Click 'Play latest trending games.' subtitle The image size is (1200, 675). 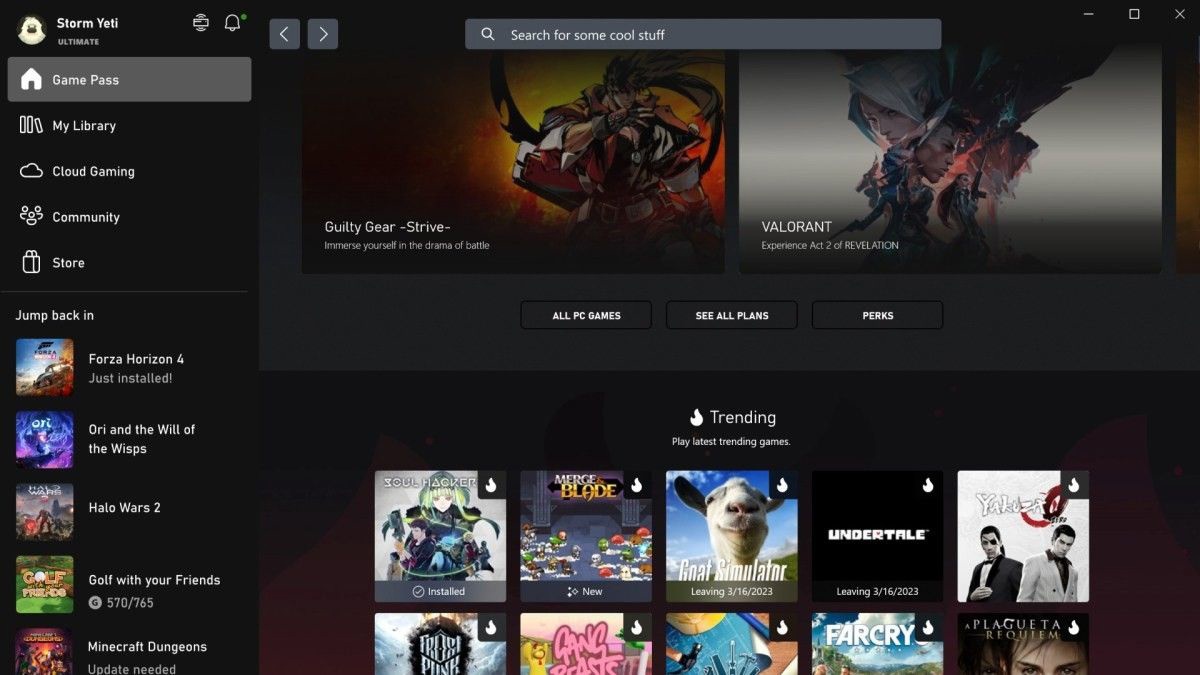(731, 441)
